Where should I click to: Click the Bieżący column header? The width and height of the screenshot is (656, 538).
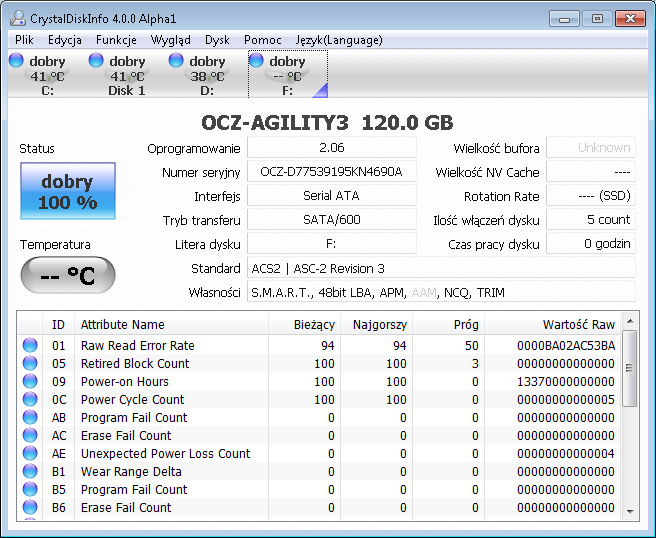tap(304, 324)
